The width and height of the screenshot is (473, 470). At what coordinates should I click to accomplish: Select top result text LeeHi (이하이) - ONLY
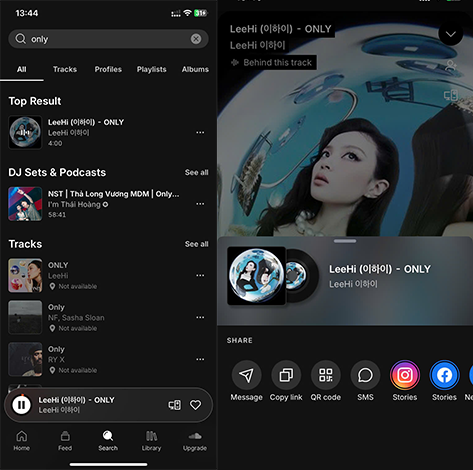tap(86, 122)
